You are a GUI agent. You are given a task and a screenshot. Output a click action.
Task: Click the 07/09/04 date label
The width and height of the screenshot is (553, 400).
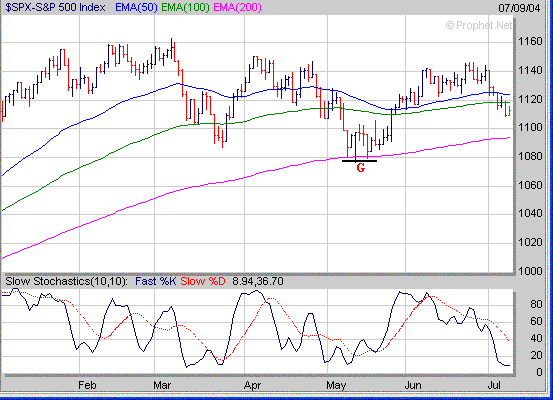(x=519, y=8)
